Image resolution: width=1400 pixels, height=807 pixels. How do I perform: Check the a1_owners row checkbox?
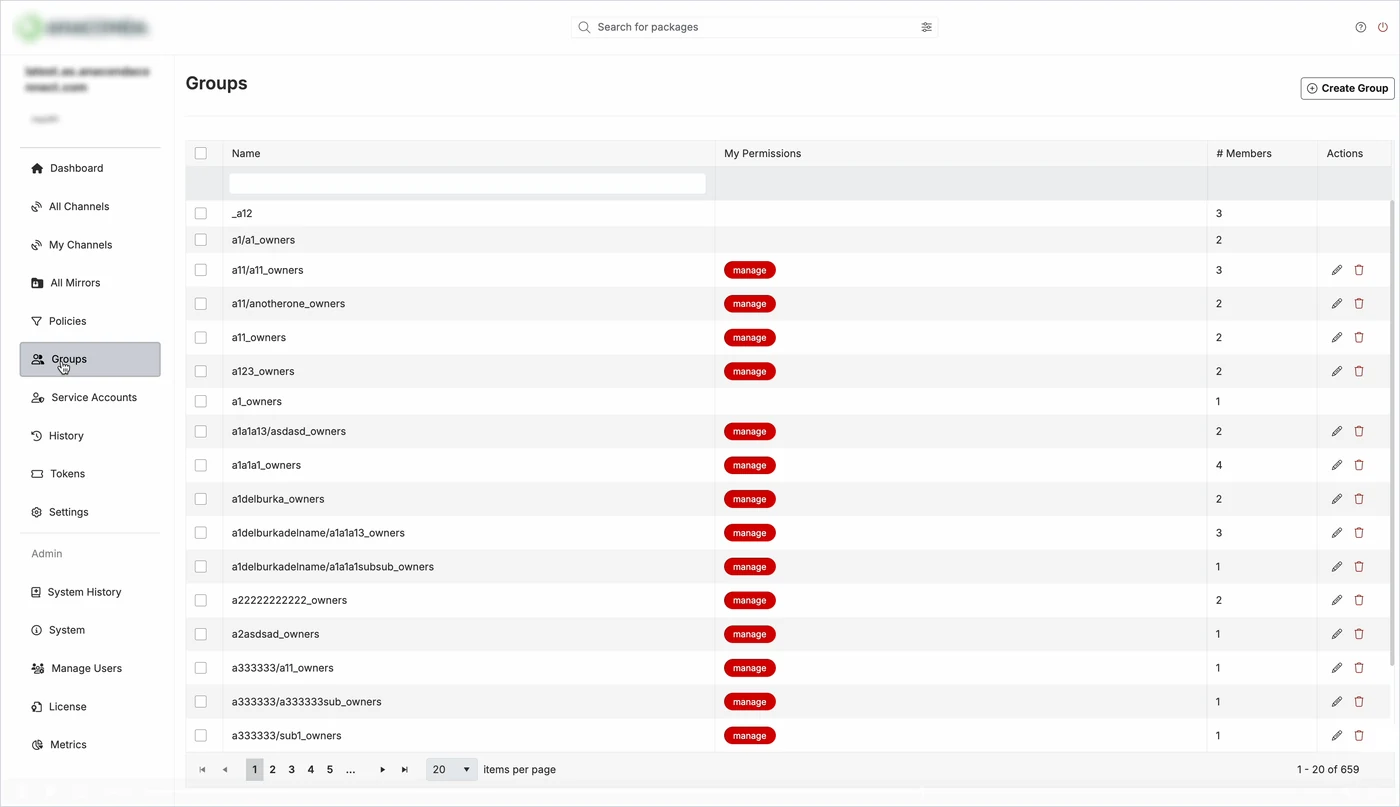(x=201, y=401)
